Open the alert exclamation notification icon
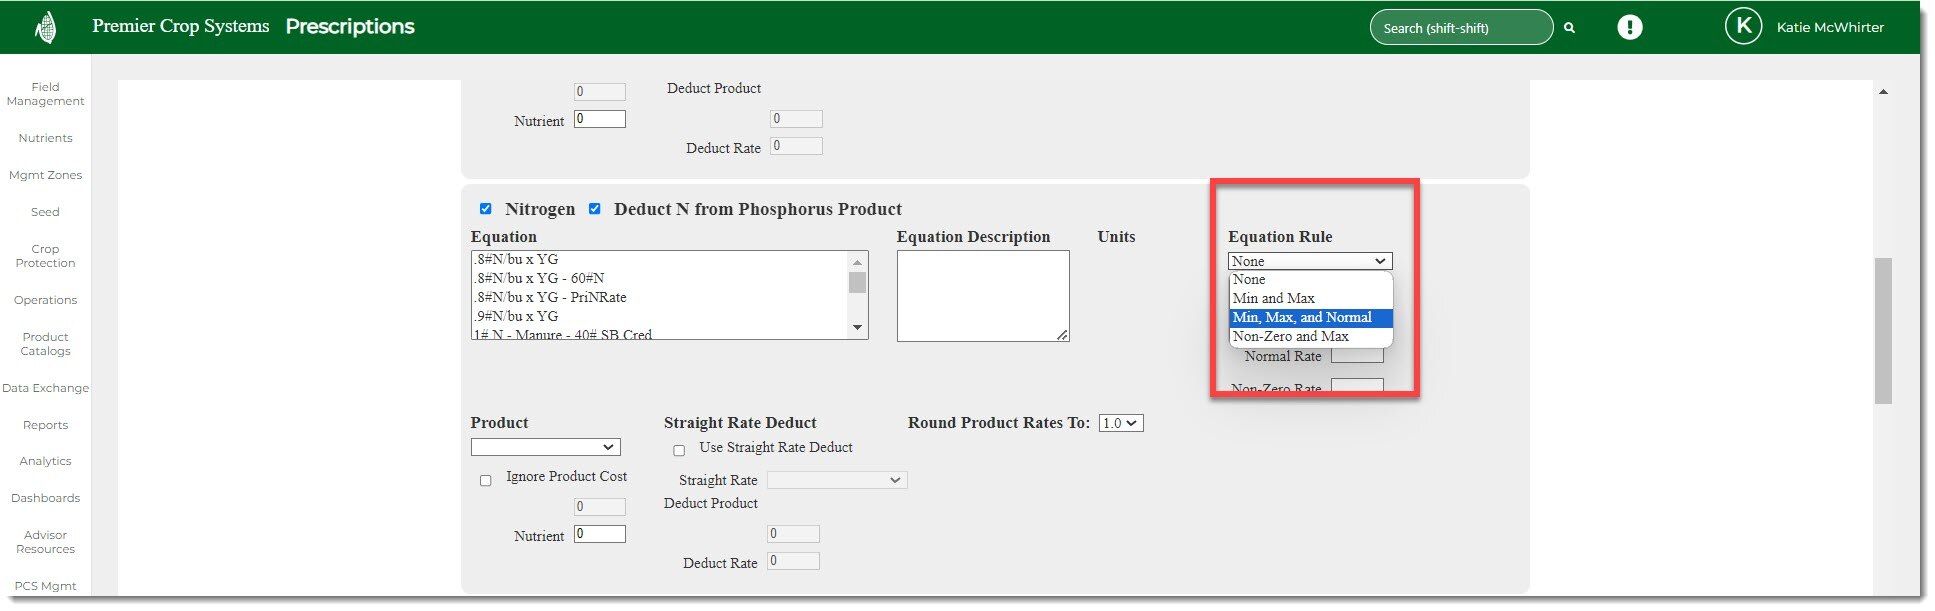1935x611 pixels. [1629, 27]
